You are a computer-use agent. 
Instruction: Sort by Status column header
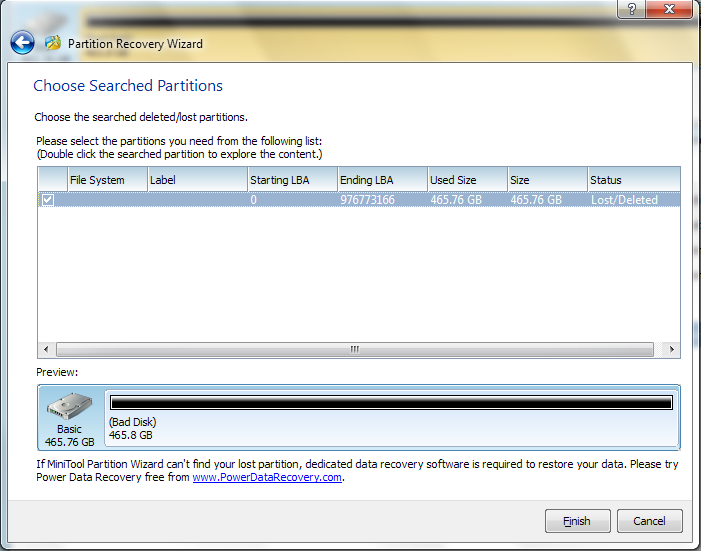634,180
